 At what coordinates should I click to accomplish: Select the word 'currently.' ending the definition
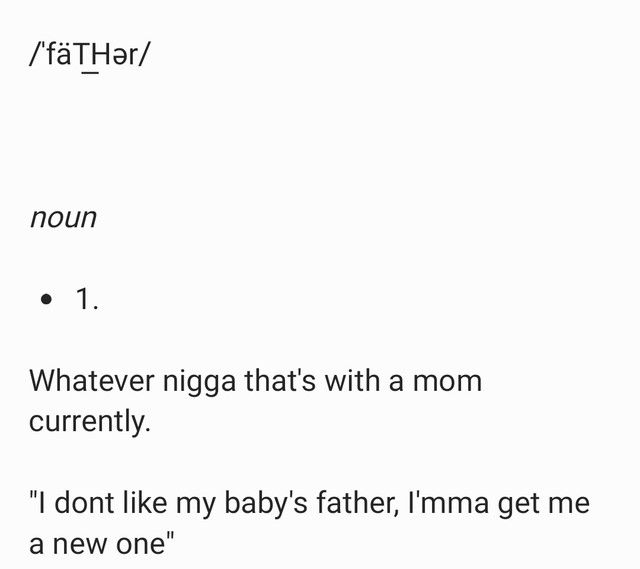(x=90, y=422)
